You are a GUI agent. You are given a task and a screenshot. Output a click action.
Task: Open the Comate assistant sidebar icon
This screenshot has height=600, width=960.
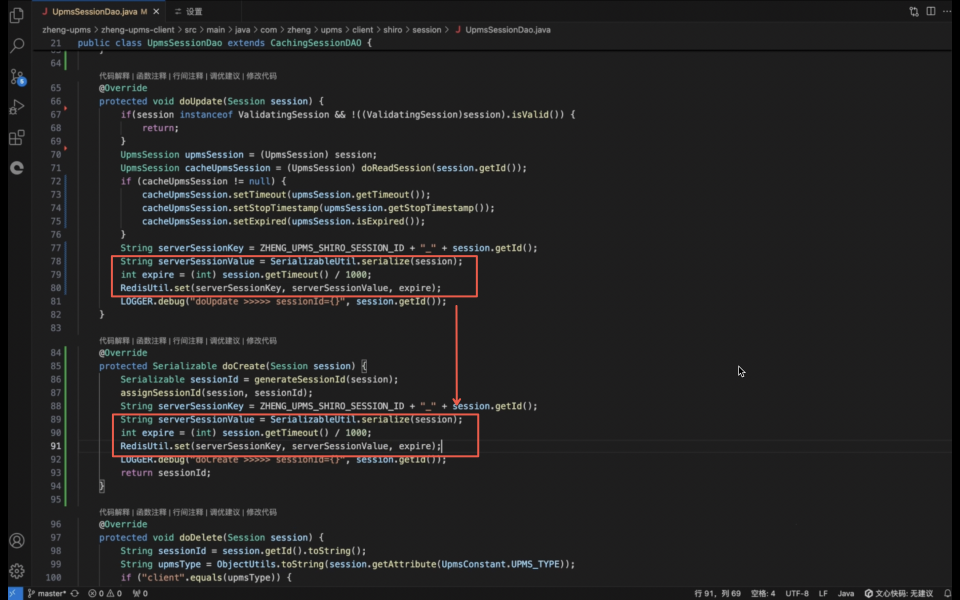pyautogui.click(x=17, y=167)
